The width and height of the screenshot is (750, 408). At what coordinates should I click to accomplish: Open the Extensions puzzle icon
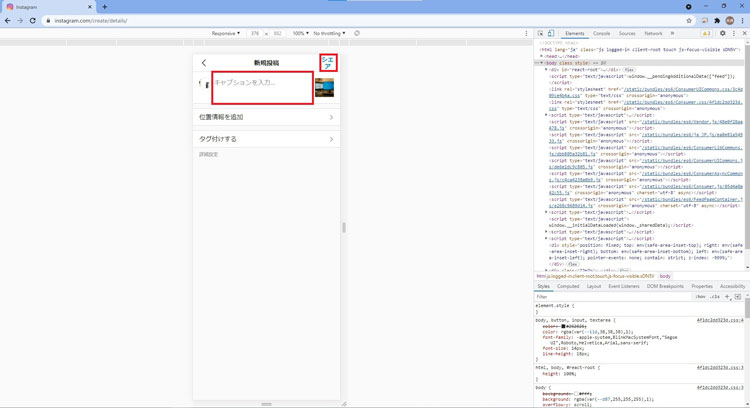pyautogui.click(x=717, y=21)
